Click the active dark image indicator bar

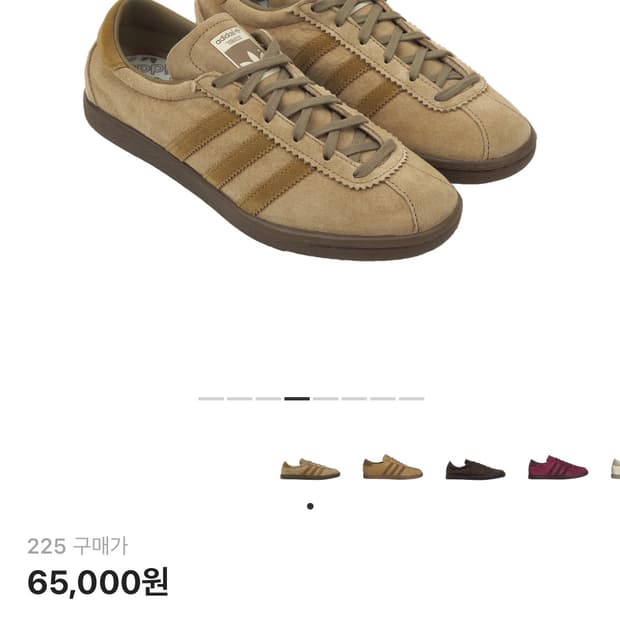click(x=297, y=399)
